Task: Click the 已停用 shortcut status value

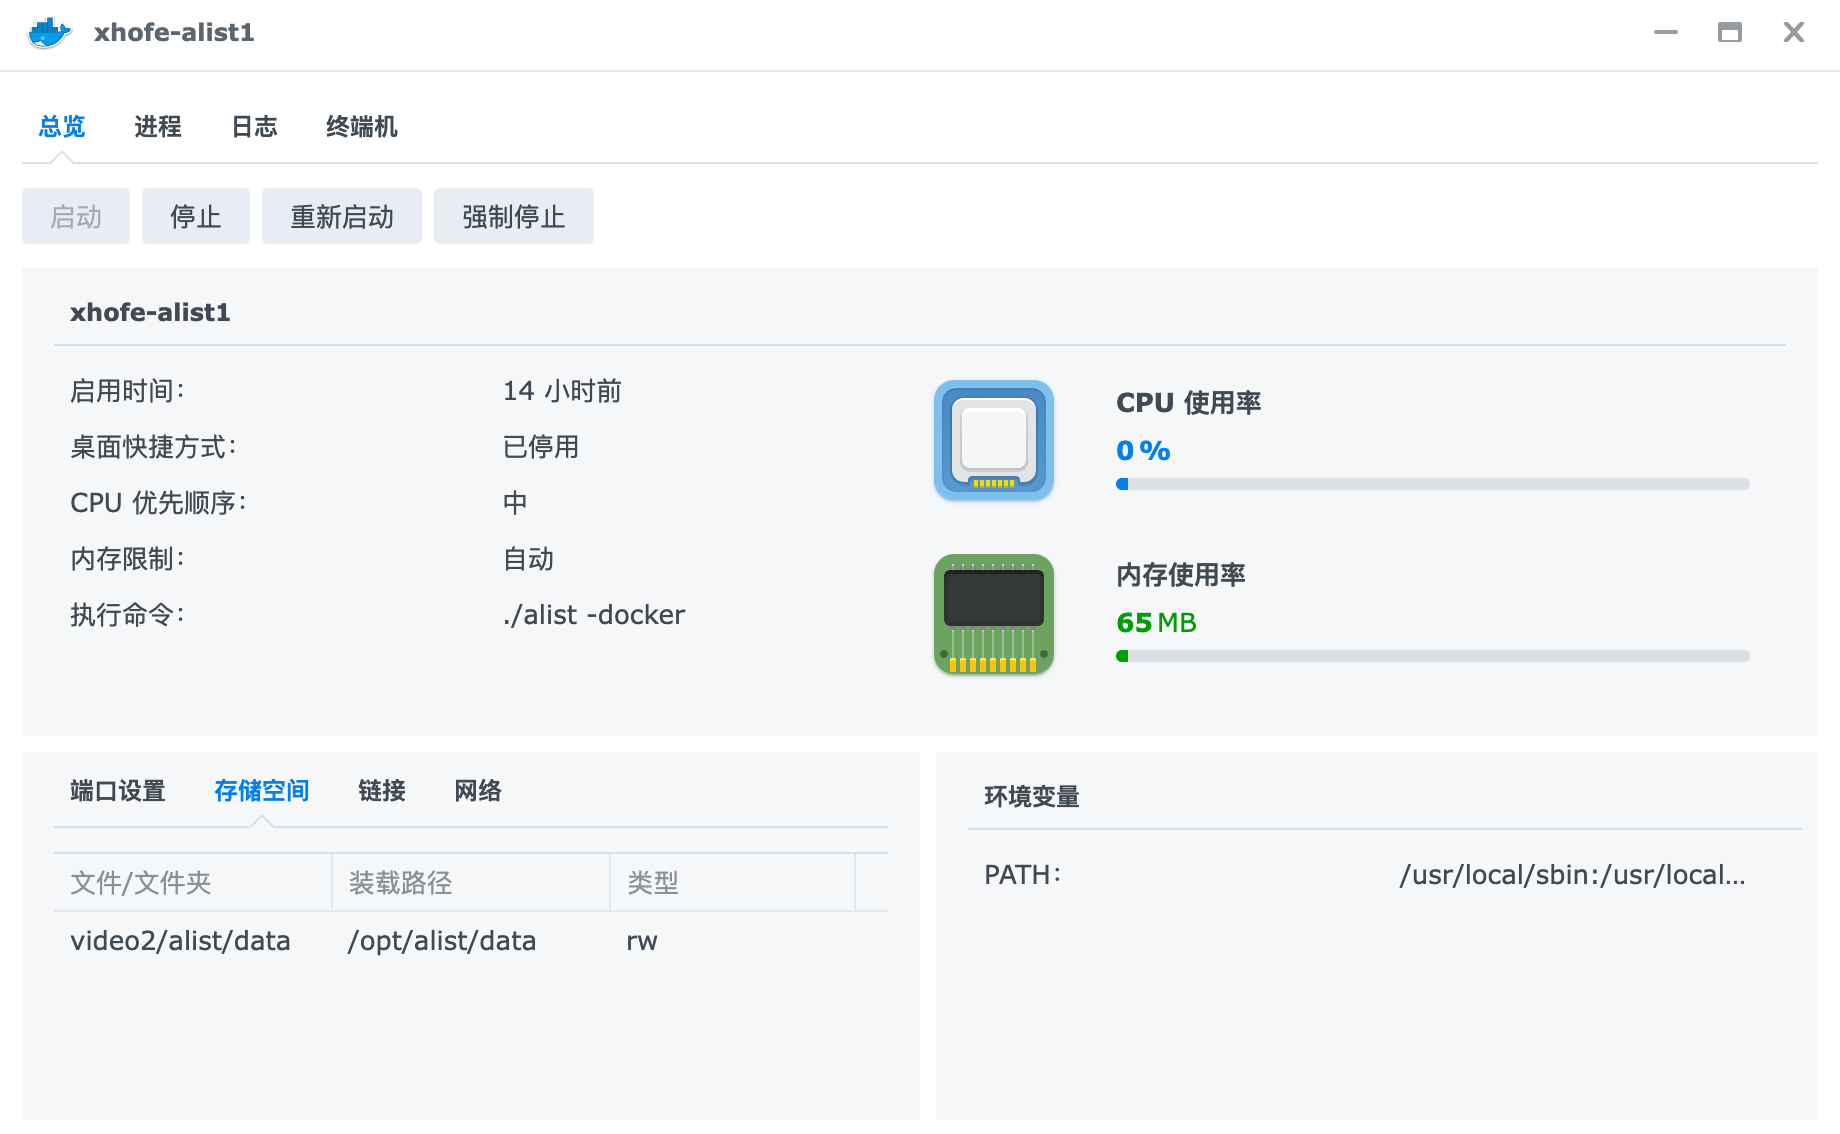Action: click(x=541, y=447)
